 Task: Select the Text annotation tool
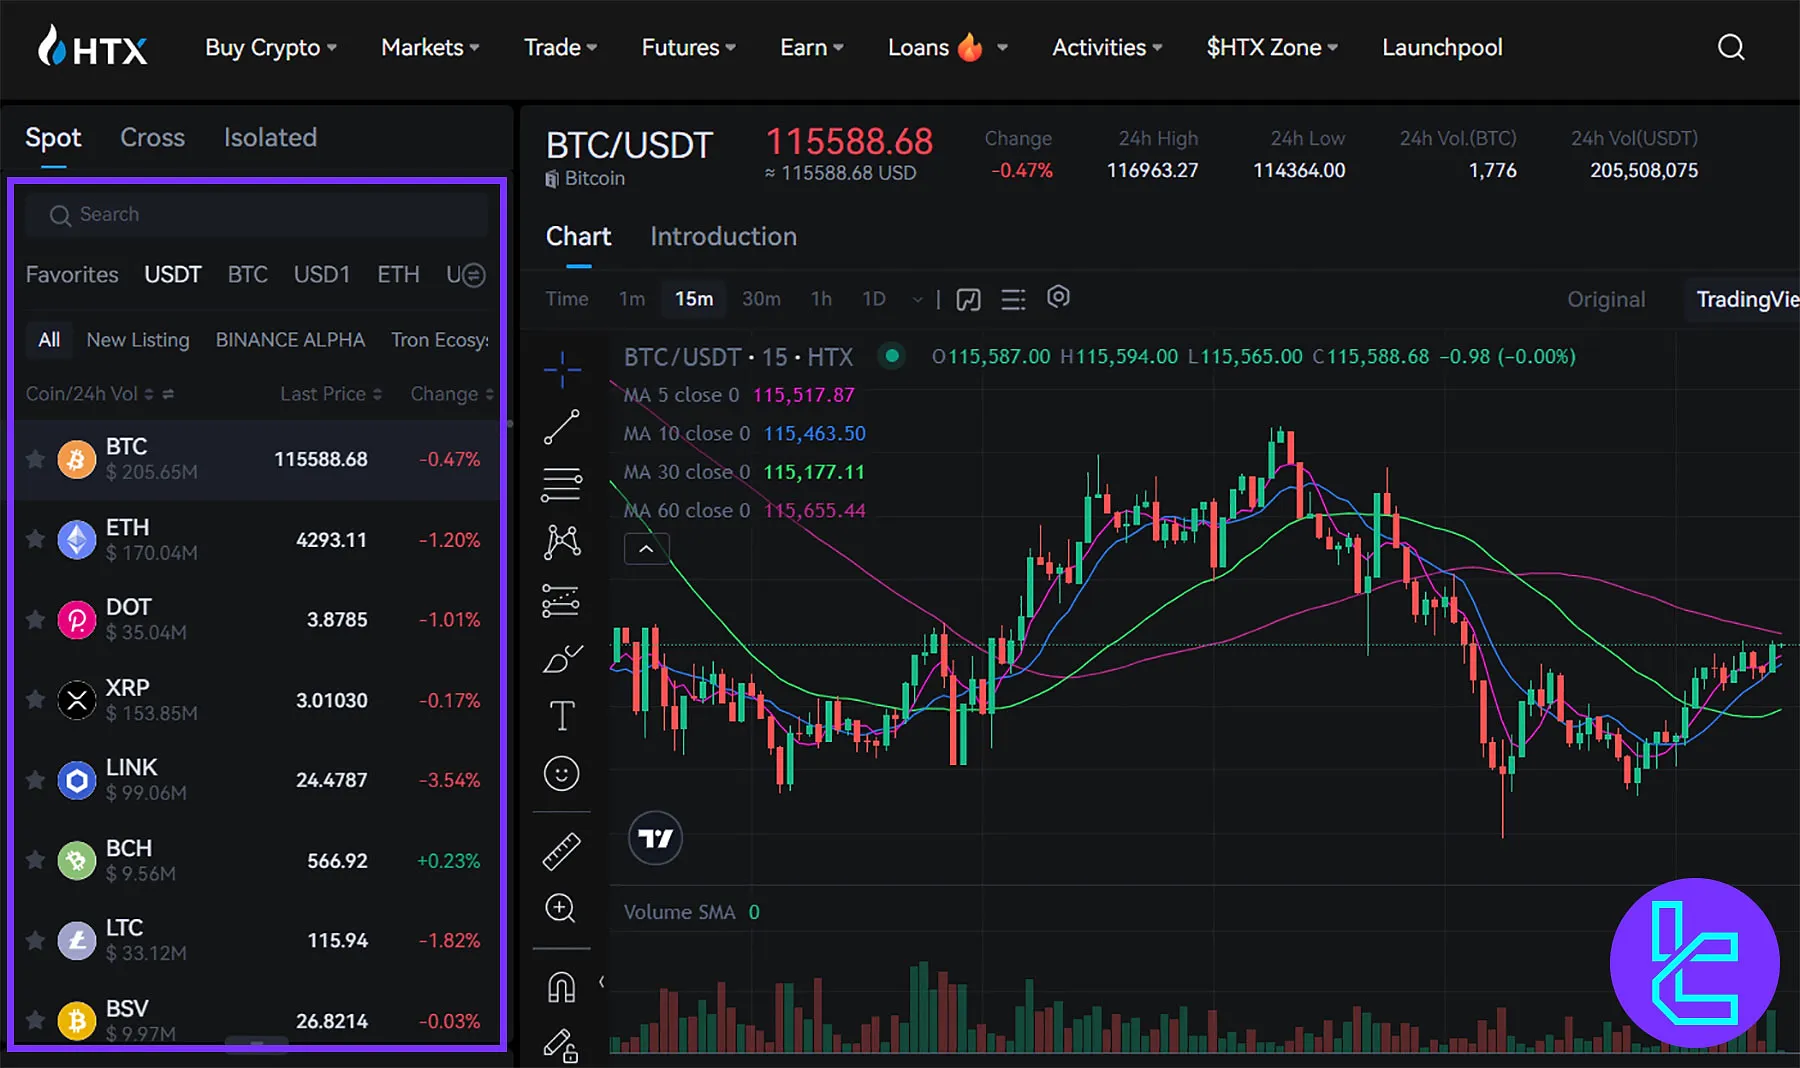[x=562, y=716]
